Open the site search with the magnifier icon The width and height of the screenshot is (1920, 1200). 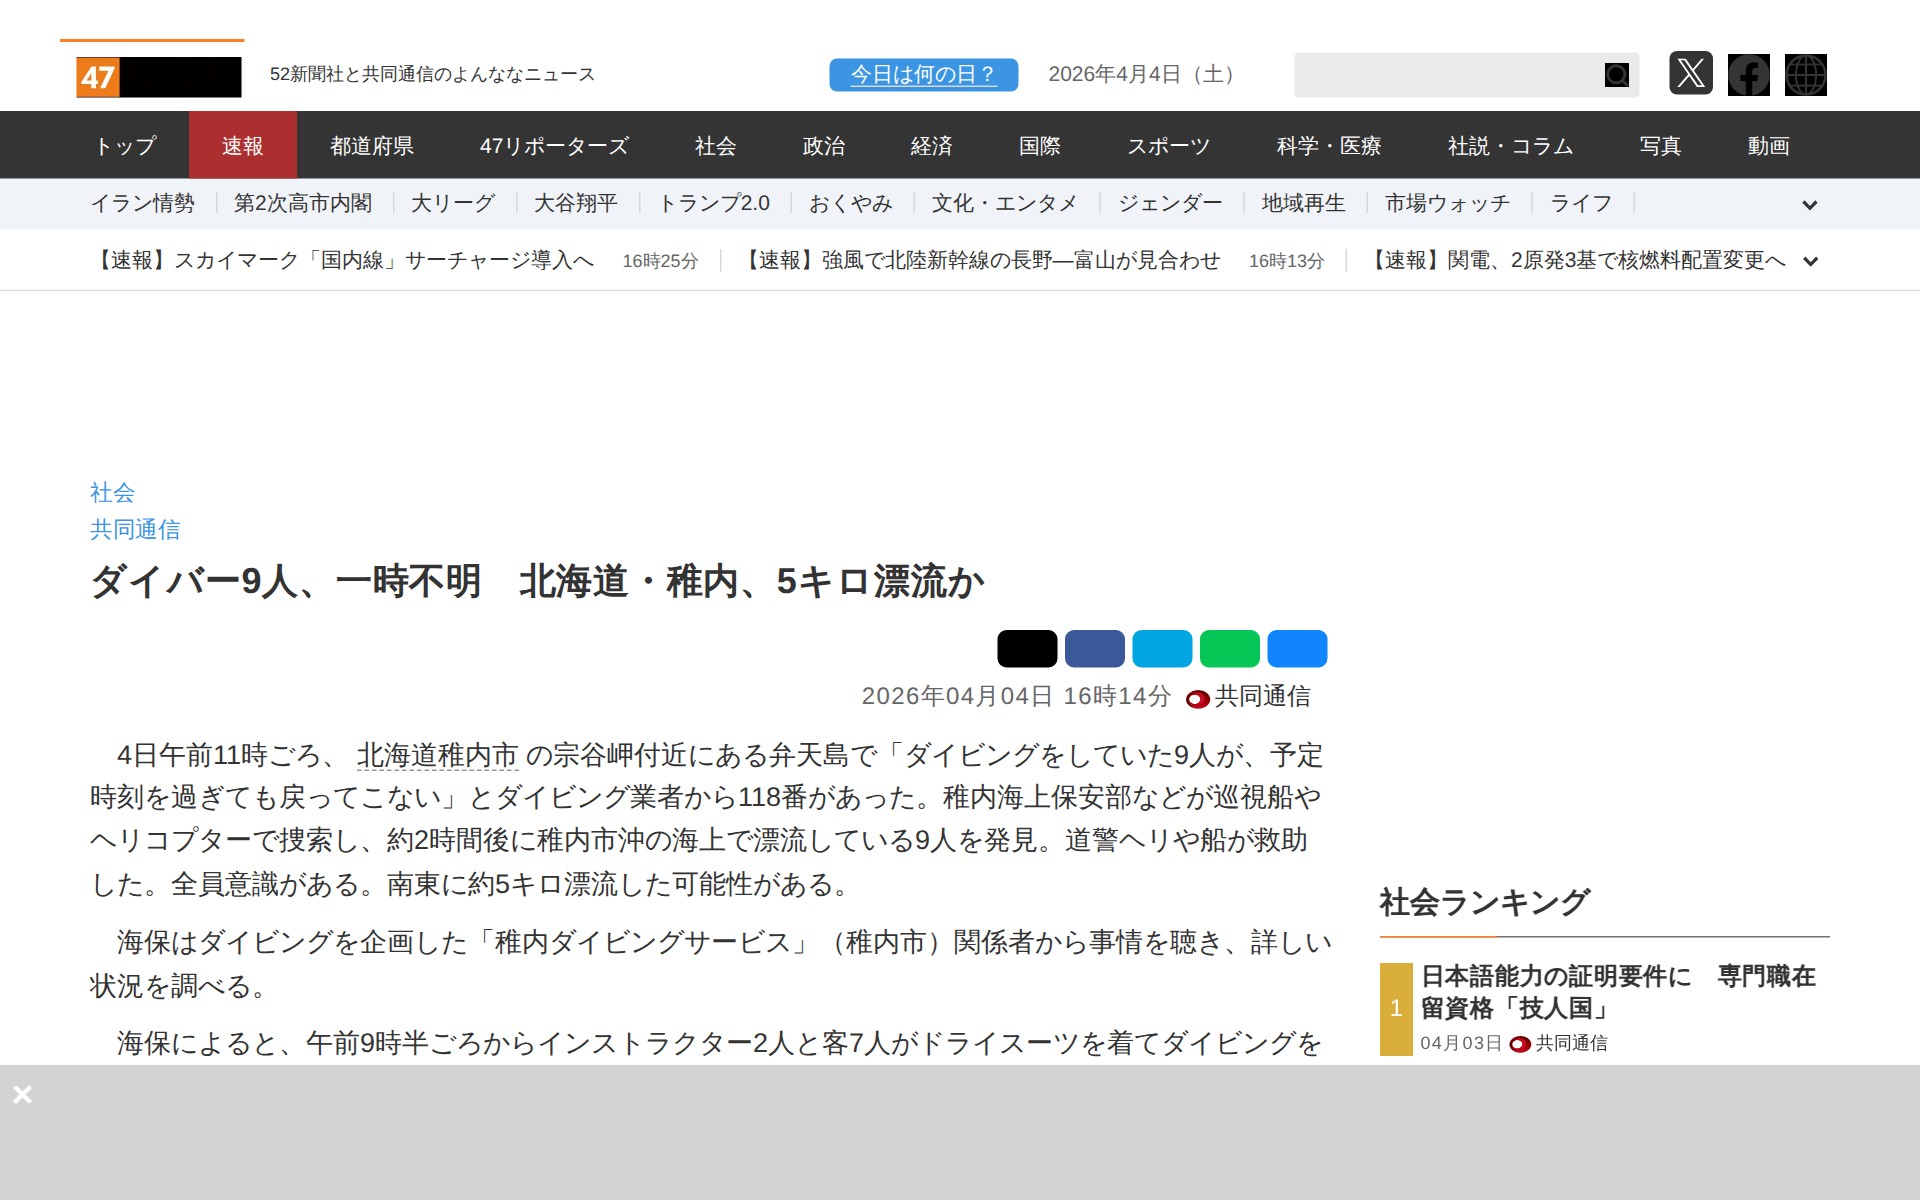tap(1616, 74)
